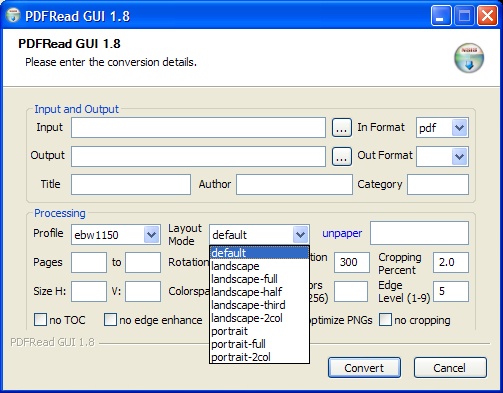Image resolution: width=503 pixels, height=393 pixels.
Task: Collapse the Layout Mode dropdown arrow
Action: 300,235
